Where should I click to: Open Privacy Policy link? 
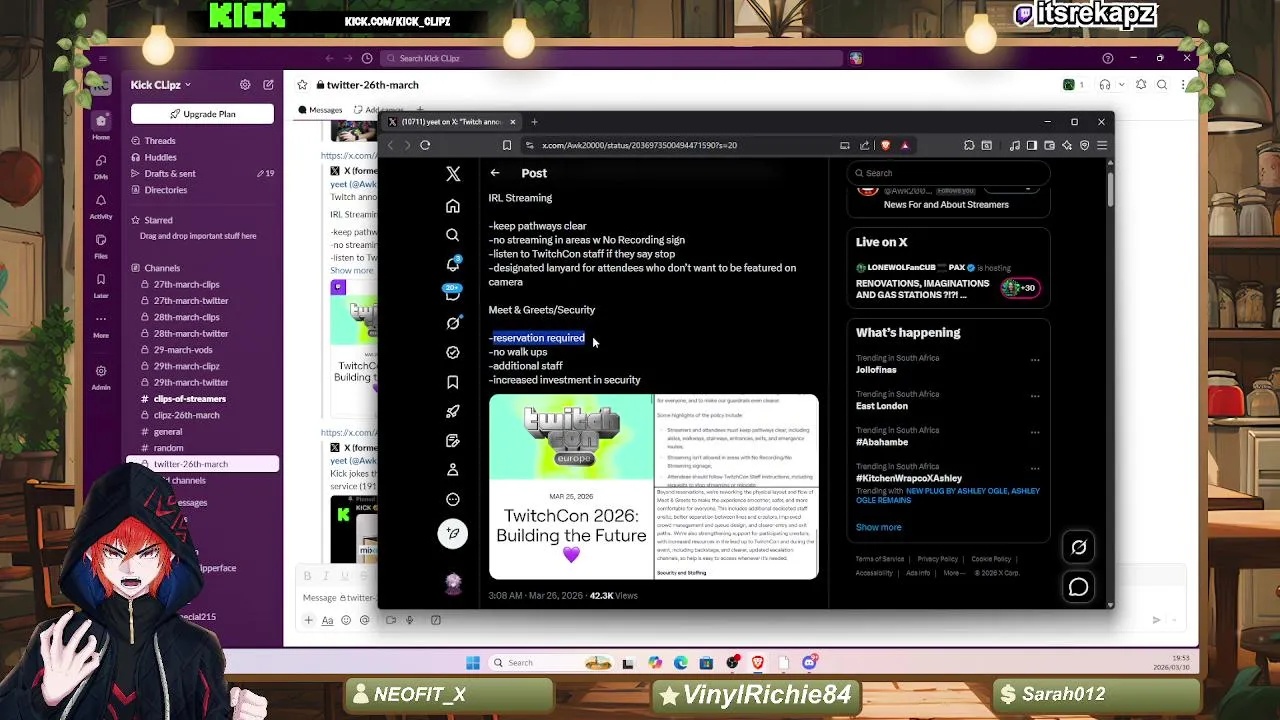coord(938,559)
